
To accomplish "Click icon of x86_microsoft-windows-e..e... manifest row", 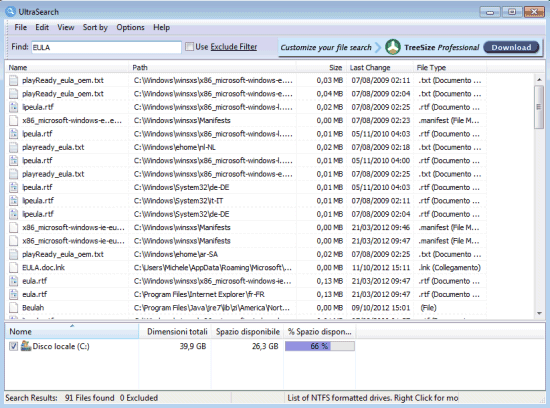I will click(13, 121).
